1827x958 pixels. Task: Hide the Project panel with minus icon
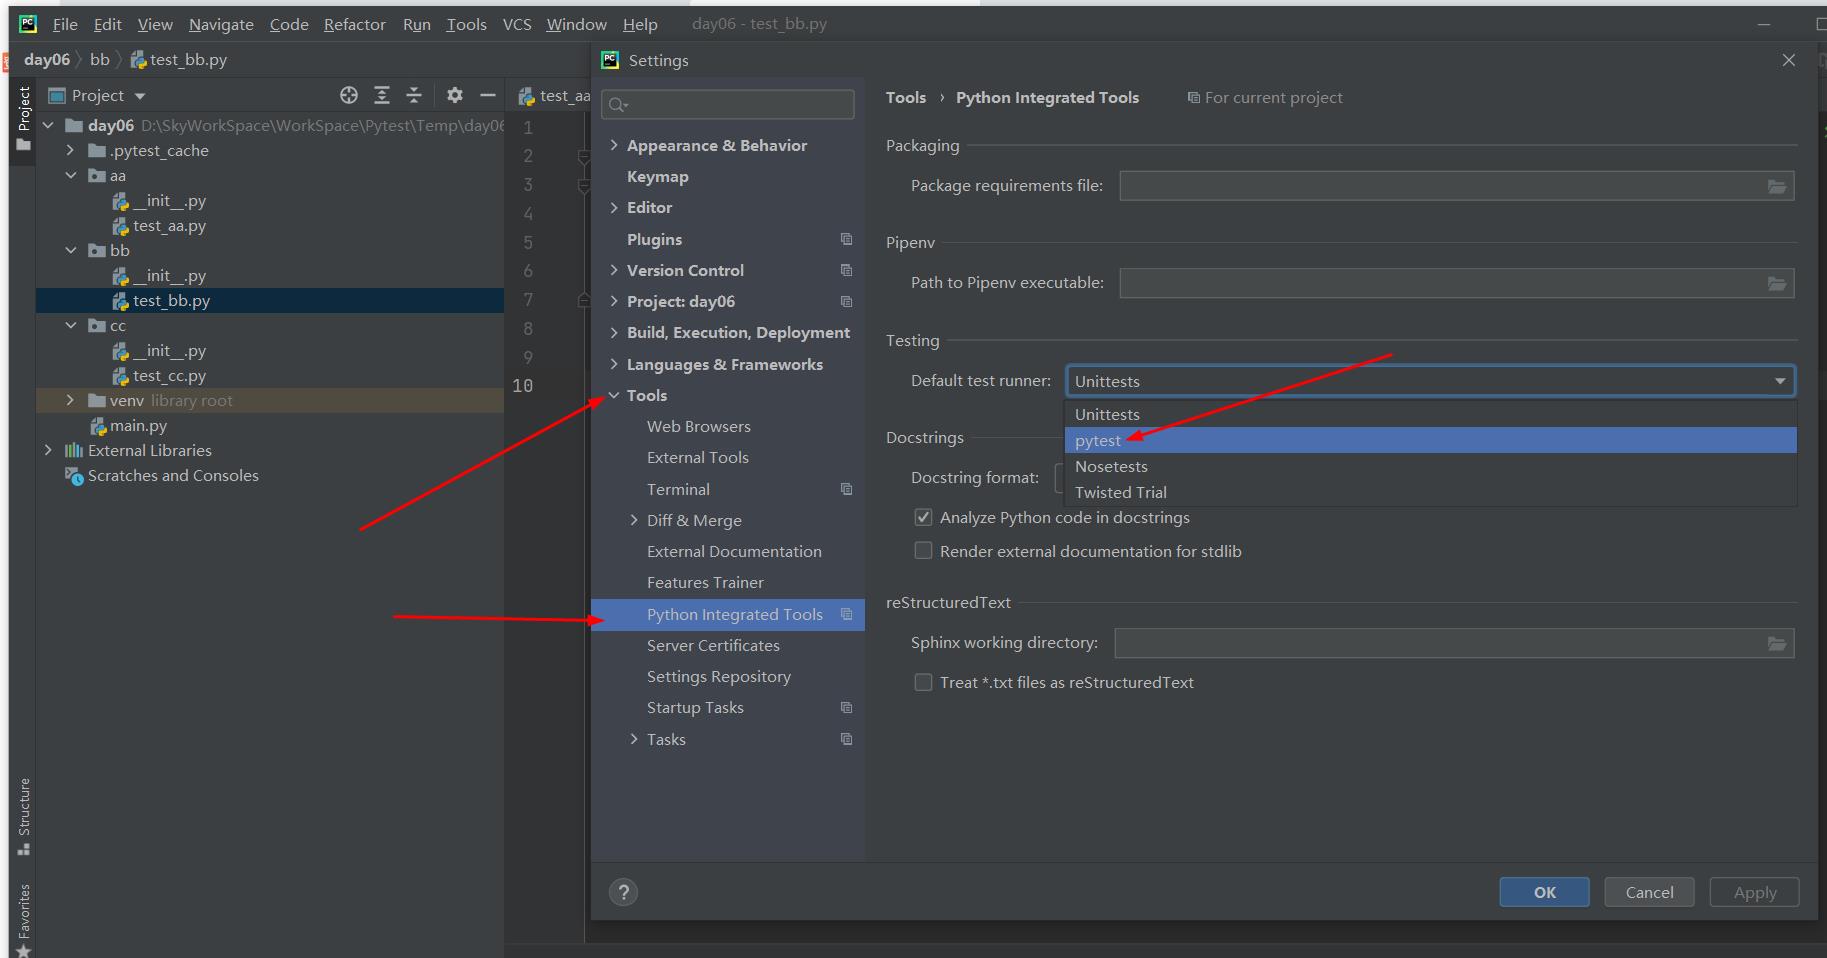(x=488, y=95)
